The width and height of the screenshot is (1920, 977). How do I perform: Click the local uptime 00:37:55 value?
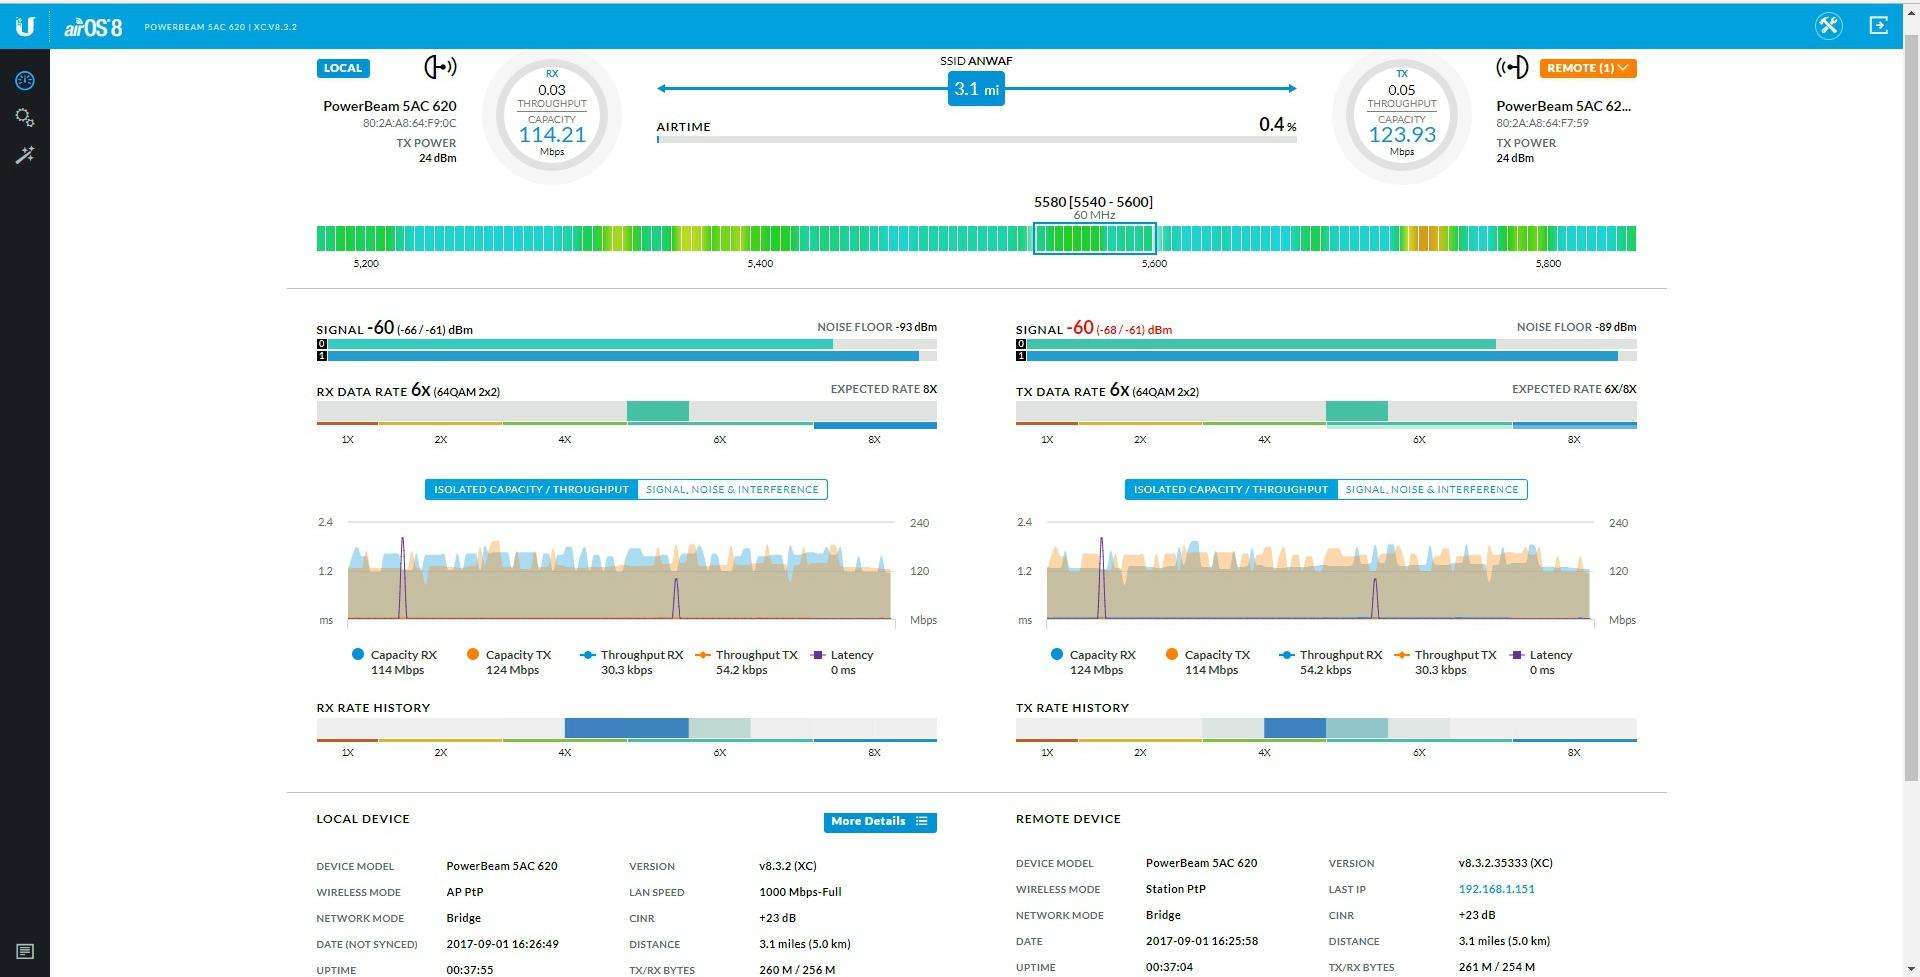(469, 970)
